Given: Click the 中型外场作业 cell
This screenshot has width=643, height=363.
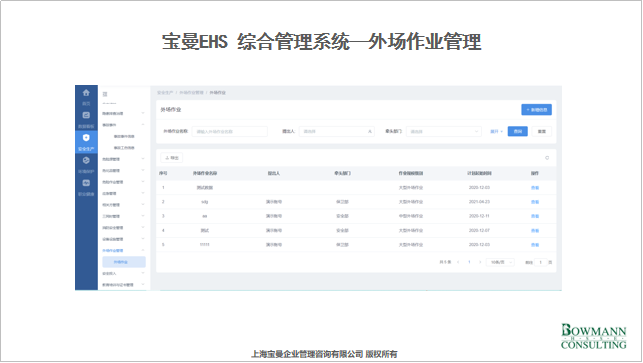Looking at the screenshot, I should pos(411,216).
